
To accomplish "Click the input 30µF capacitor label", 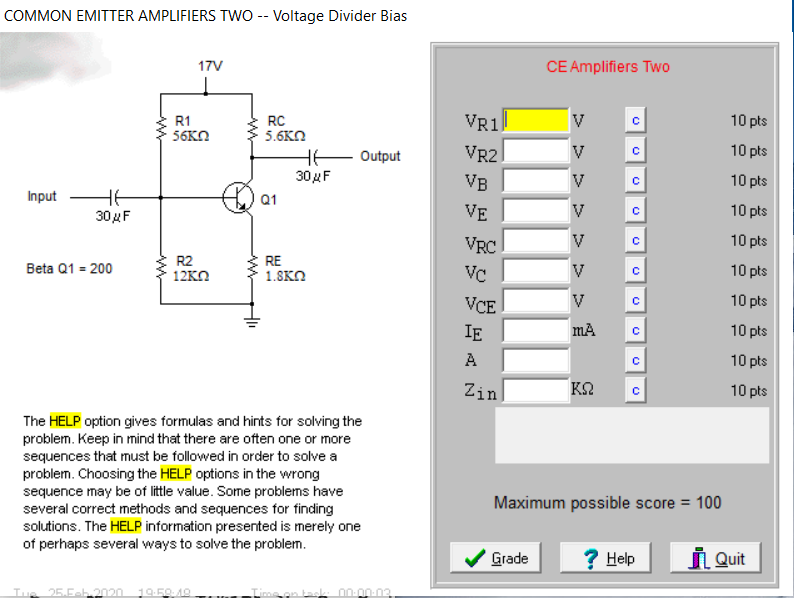I will (x=112, y=216).
